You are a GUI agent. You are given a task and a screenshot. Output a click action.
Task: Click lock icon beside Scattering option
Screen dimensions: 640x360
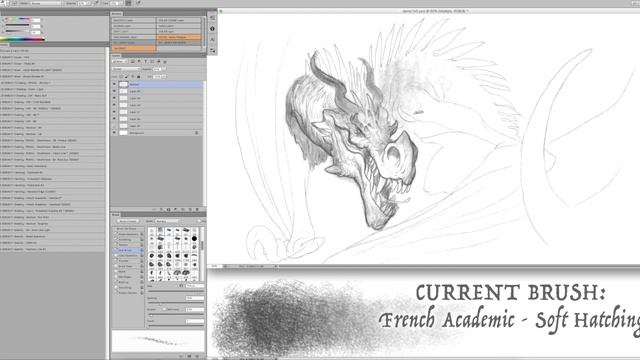pyautogui.click(x=142, y=240)
